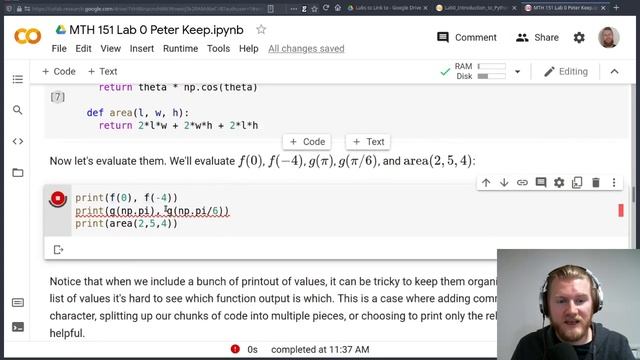Click the line print(area(2,5,4))

coord(127,223)
